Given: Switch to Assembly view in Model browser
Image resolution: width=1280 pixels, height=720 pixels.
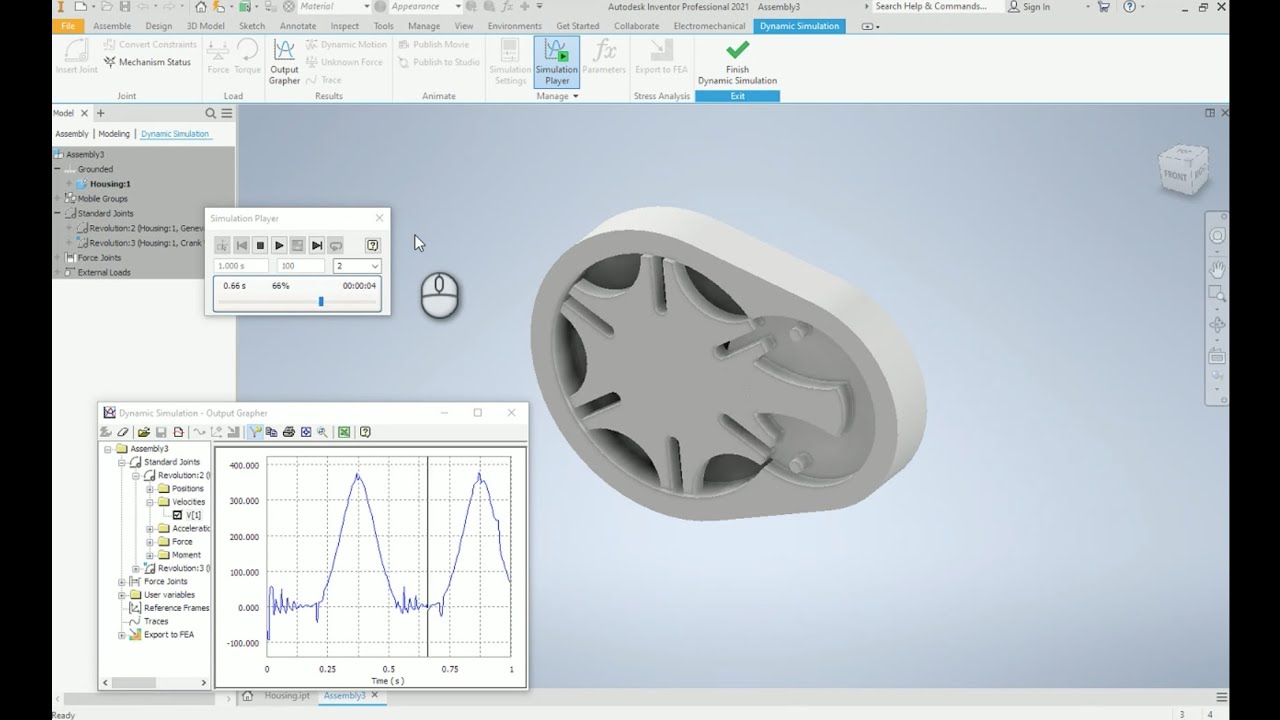Looking at the screenshot, I should tap(72, 134).
